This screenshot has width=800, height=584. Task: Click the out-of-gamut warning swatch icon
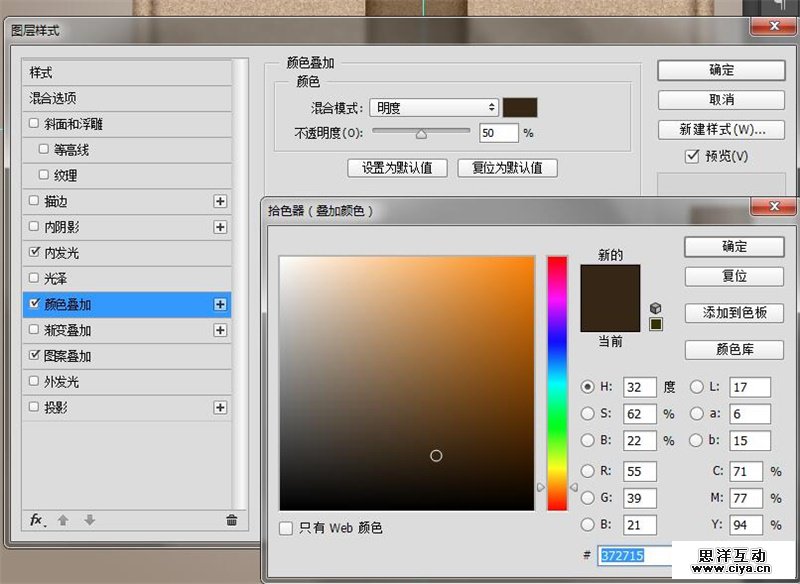coord(655,323)
